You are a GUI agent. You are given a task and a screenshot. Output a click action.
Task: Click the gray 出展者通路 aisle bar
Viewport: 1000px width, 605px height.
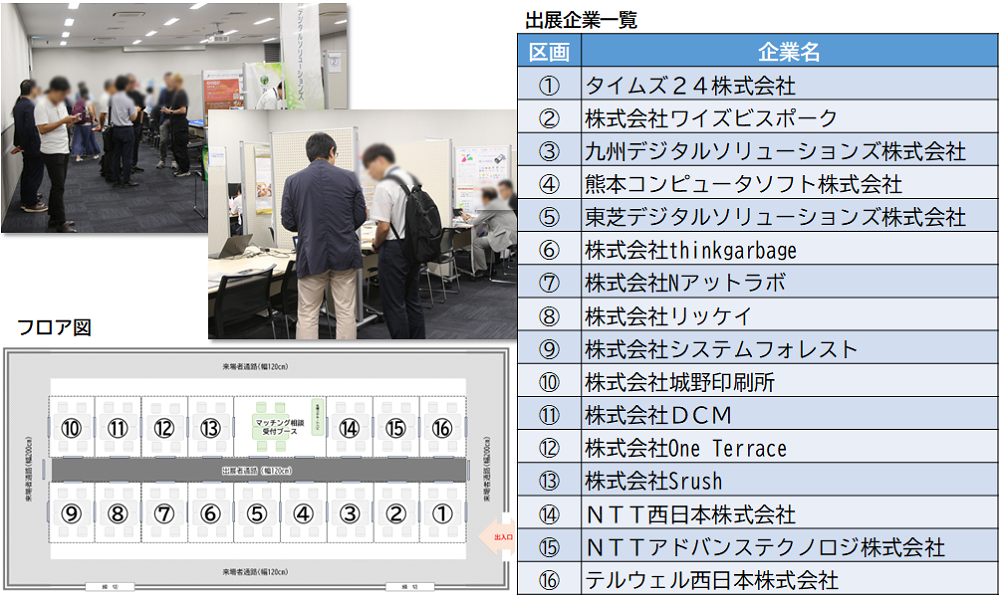click(258, 470)
